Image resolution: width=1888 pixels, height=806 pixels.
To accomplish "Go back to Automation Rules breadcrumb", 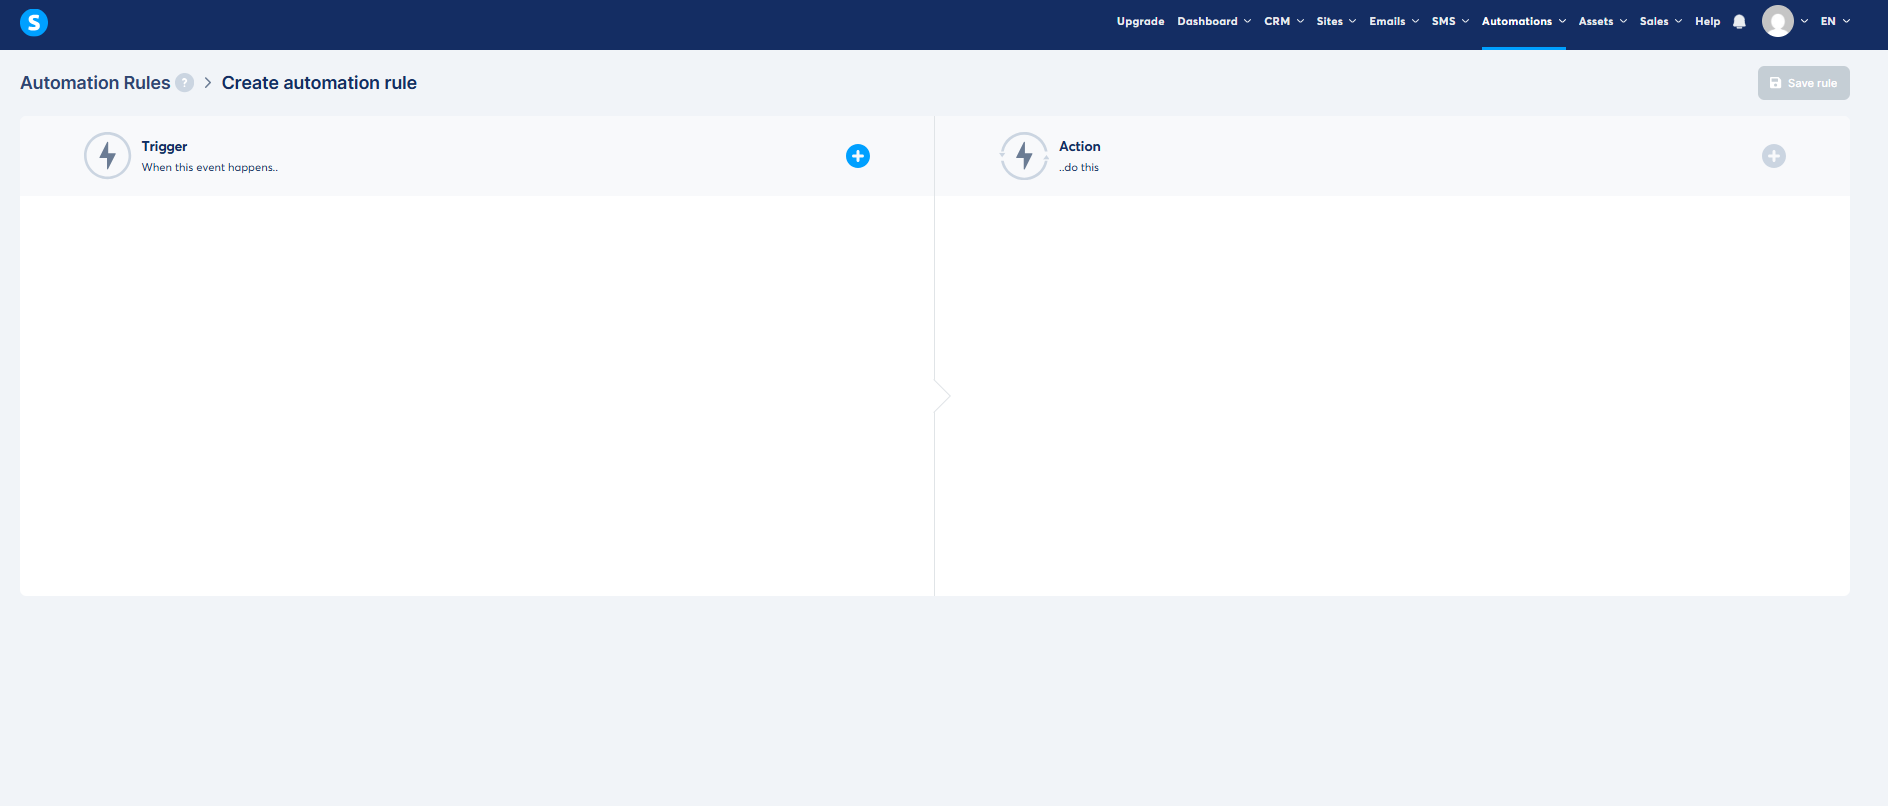I will 95,83.
